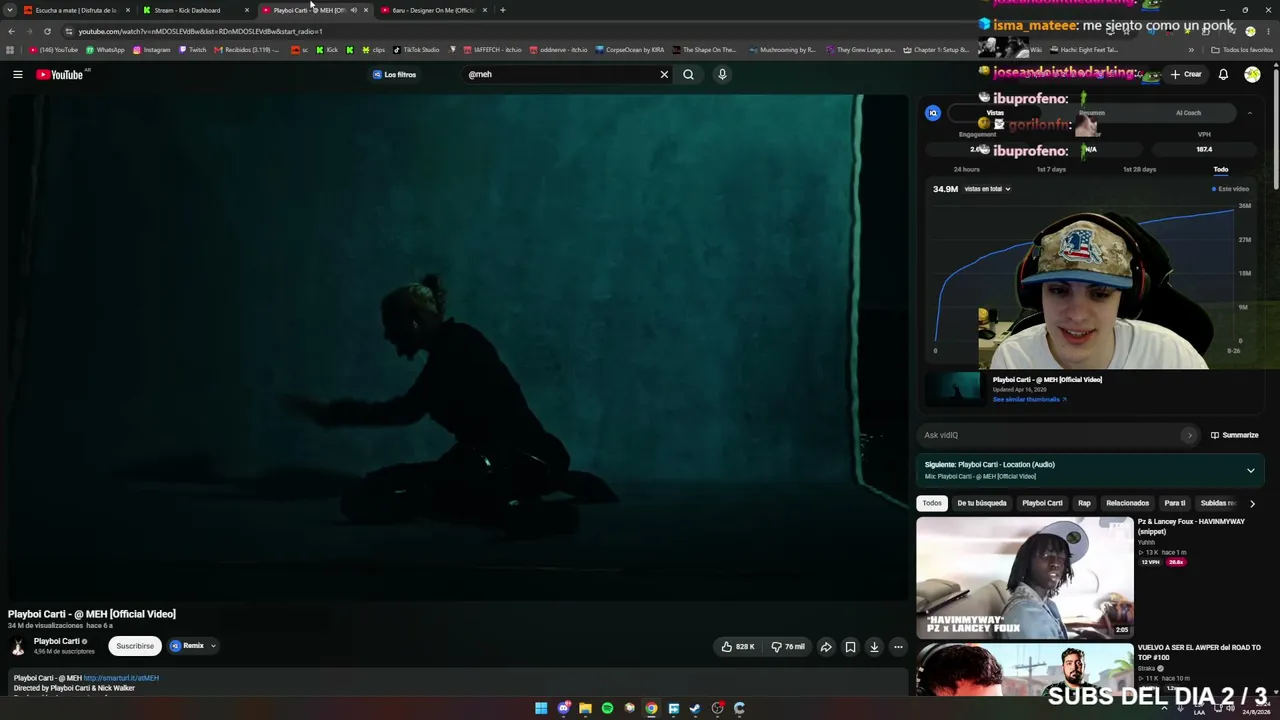Mute the Playboi Carti tab audio
The height and width of the screenshot is (720, 1280).
point(353,10)
